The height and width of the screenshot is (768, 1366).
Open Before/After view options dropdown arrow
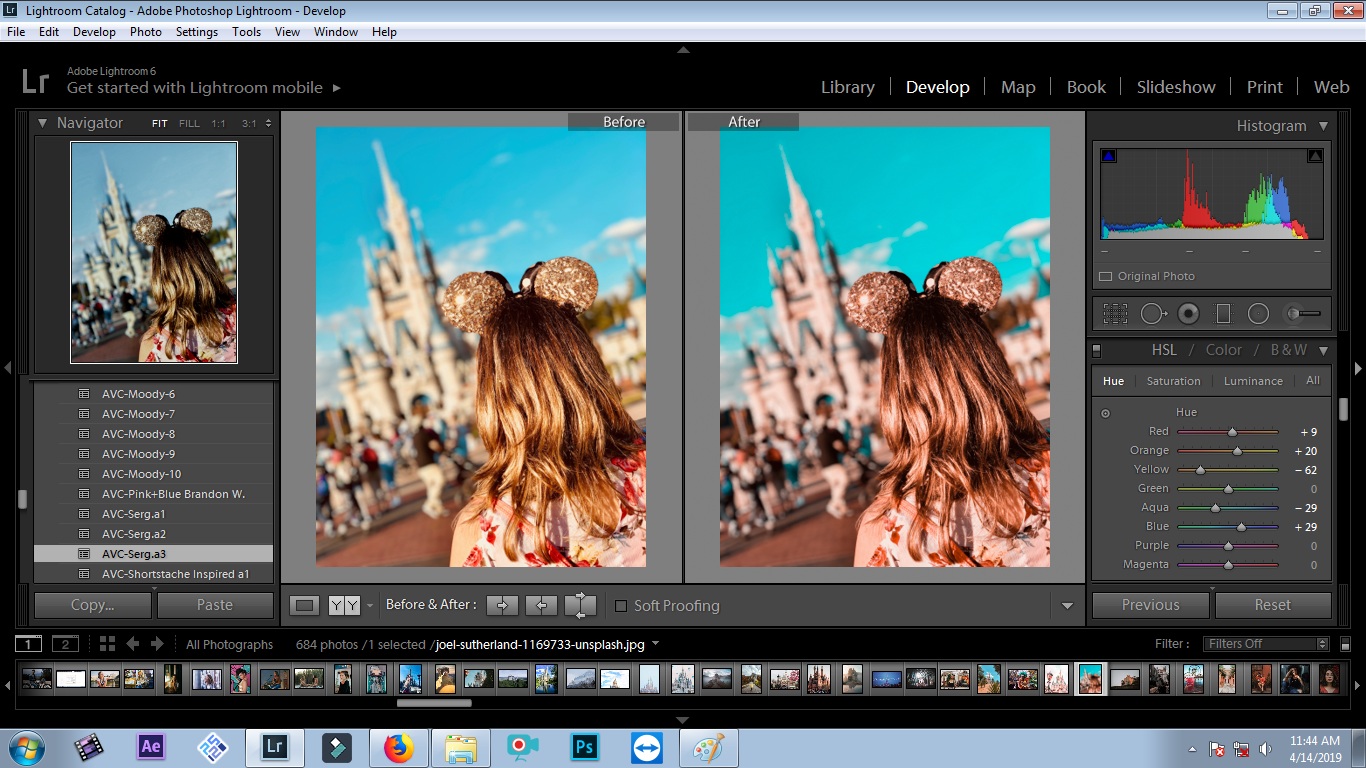[370, 606]
